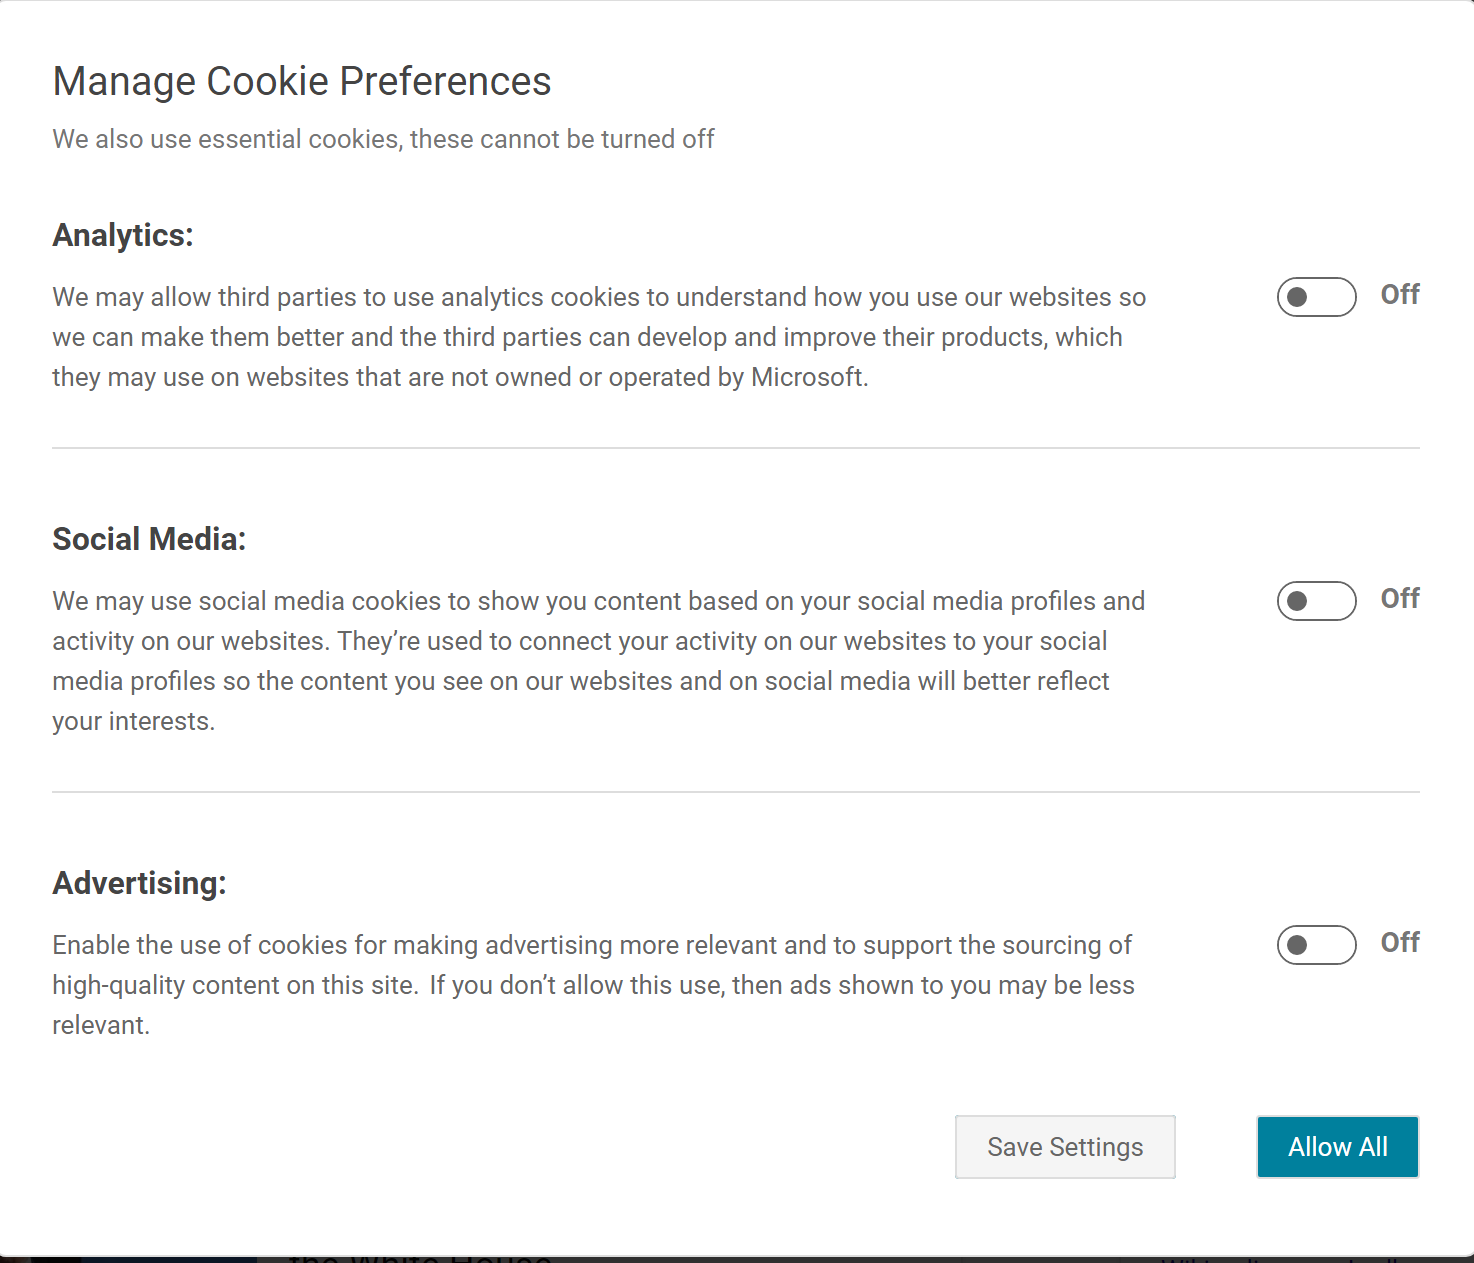This screenshot has width=1474, height=1263.
Task: Enable the Analytics cookies toggle
Action: coord(1316,297)
